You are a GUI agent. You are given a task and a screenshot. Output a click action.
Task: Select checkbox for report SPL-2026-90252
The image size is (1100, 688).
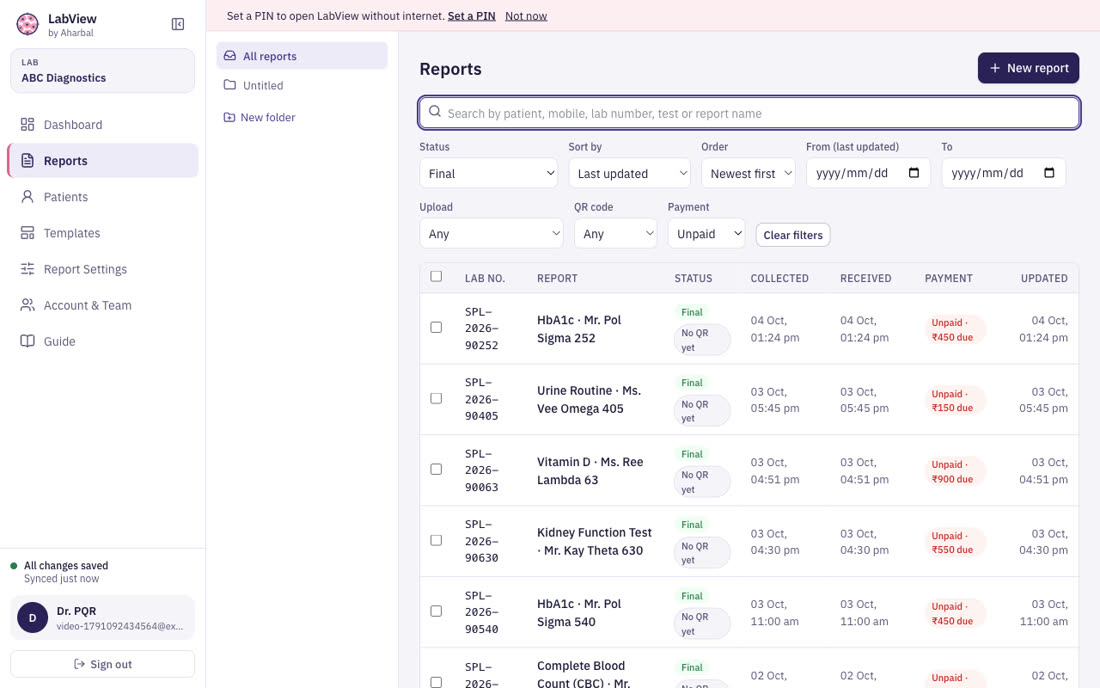pyautogui.click(x=436, y=328)
